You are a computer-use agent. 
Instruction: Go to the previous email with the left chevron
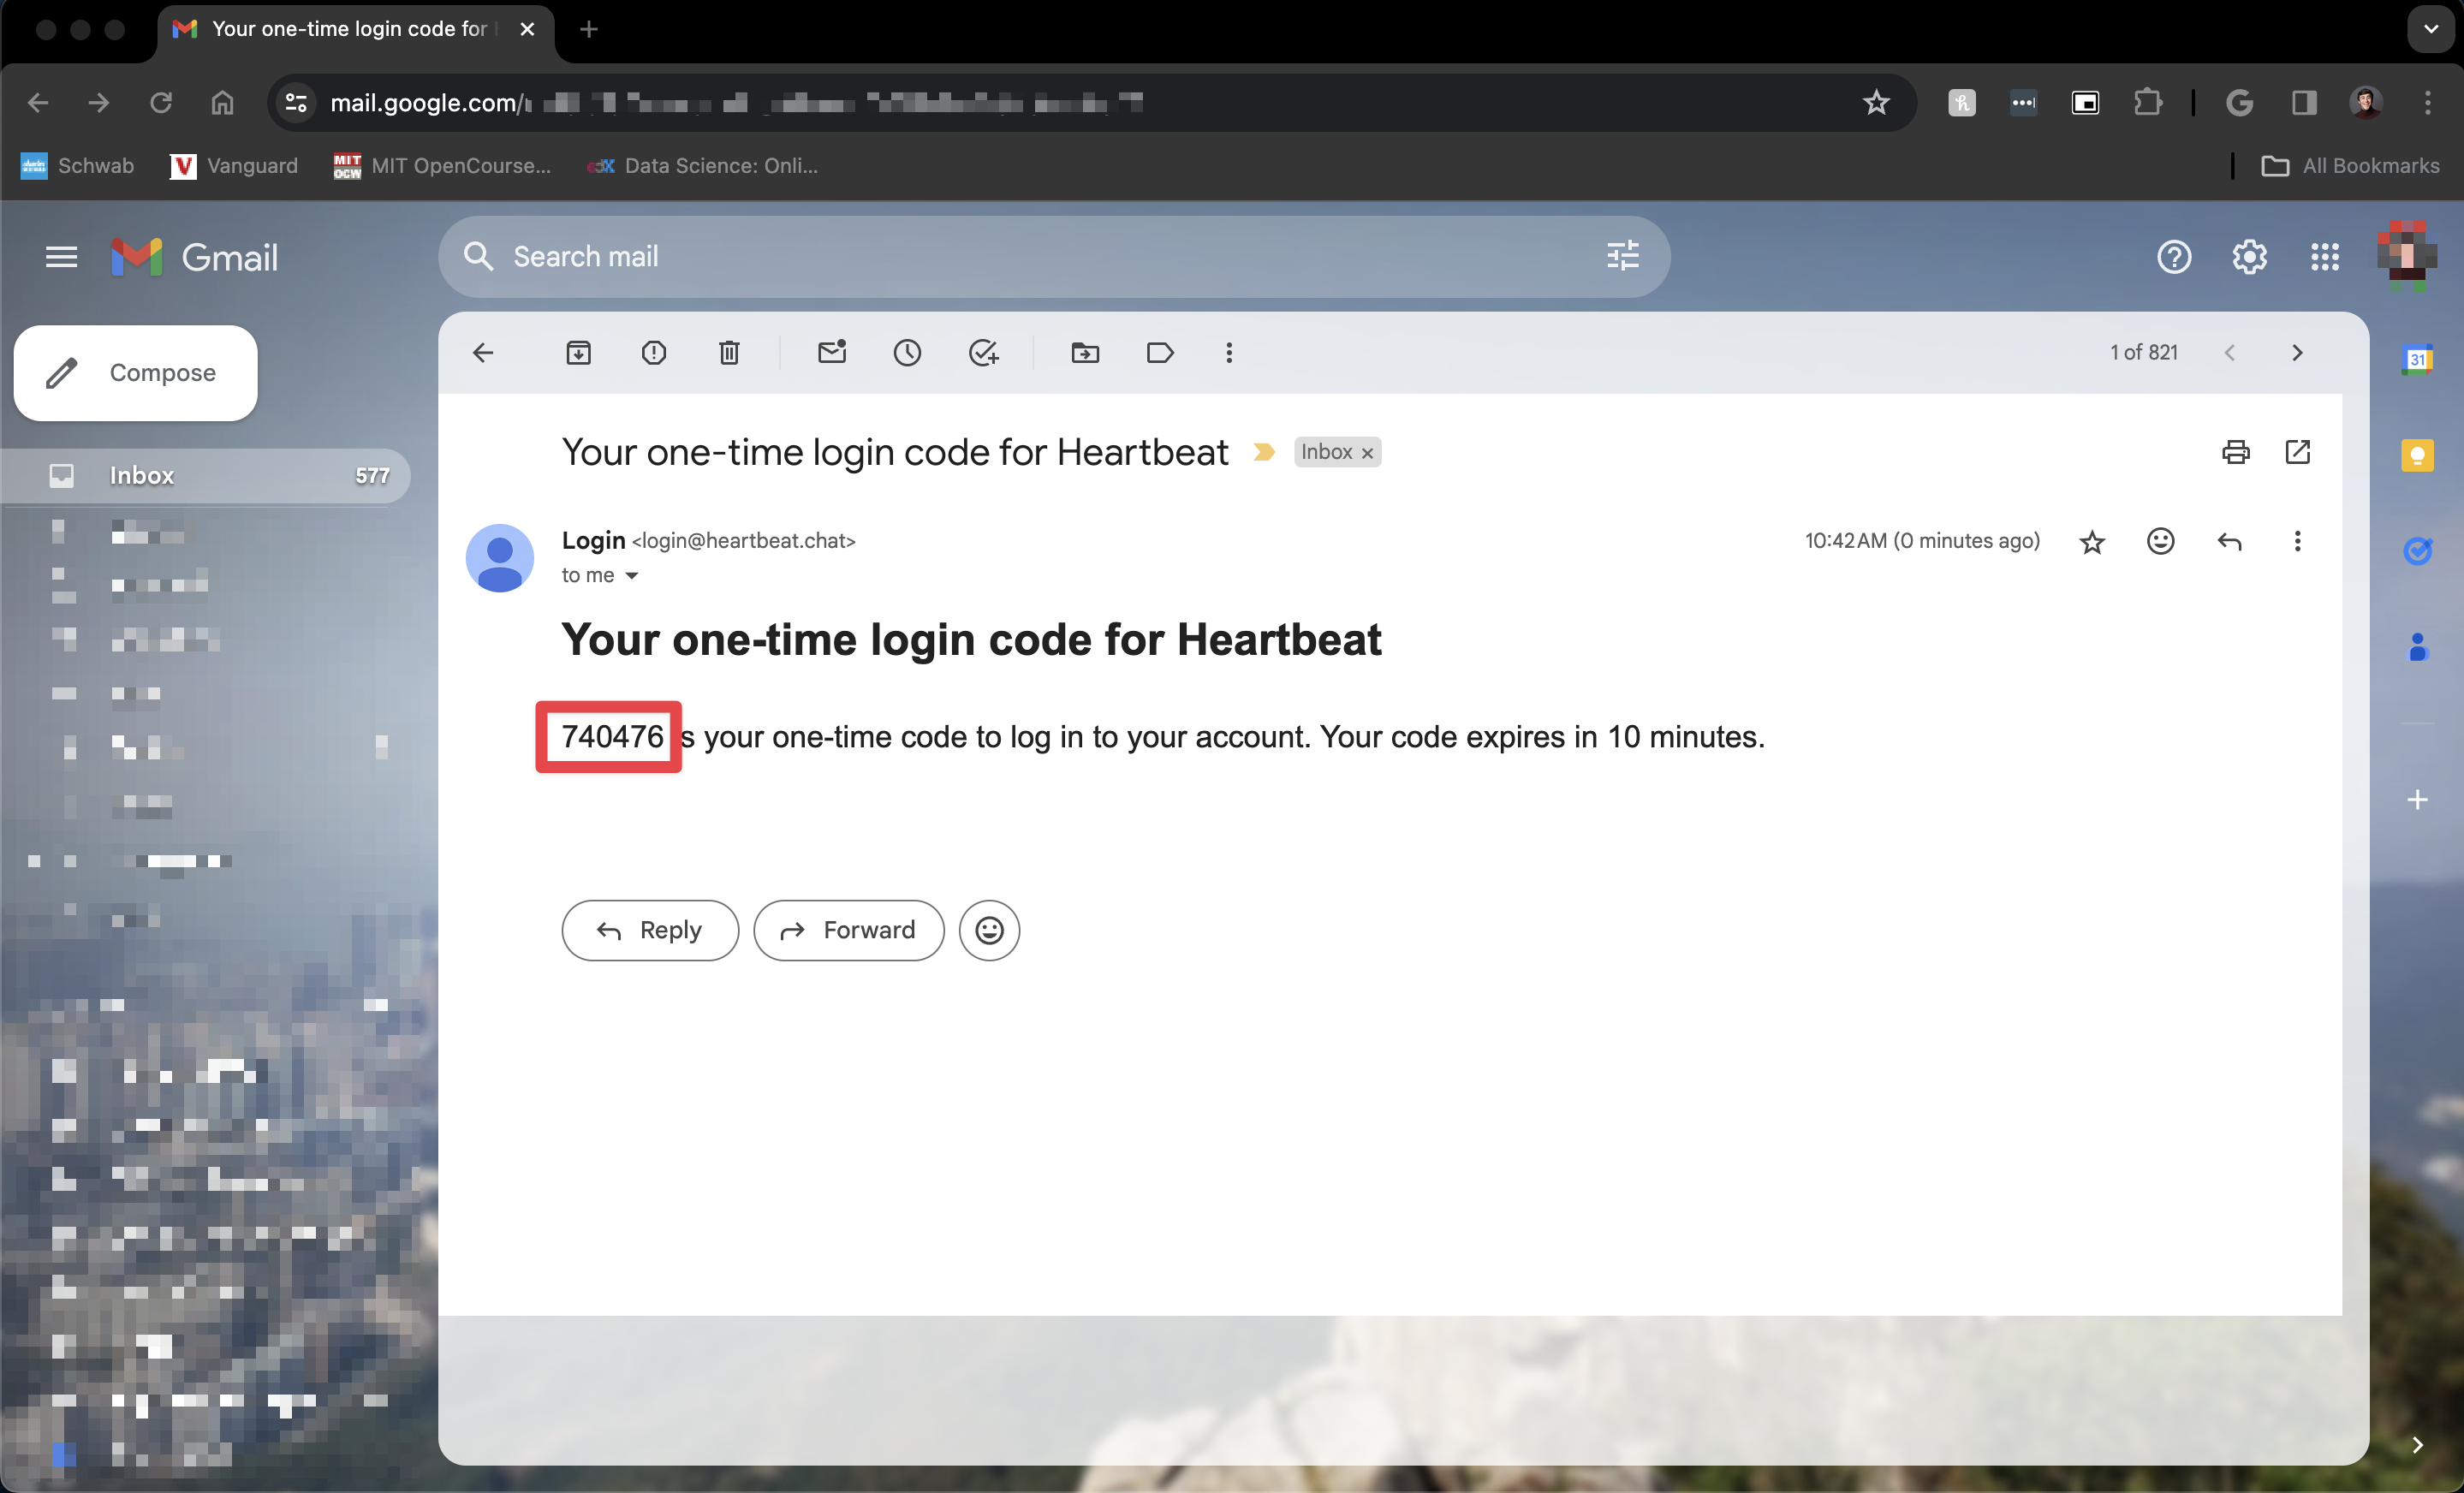coord(2229,352)
